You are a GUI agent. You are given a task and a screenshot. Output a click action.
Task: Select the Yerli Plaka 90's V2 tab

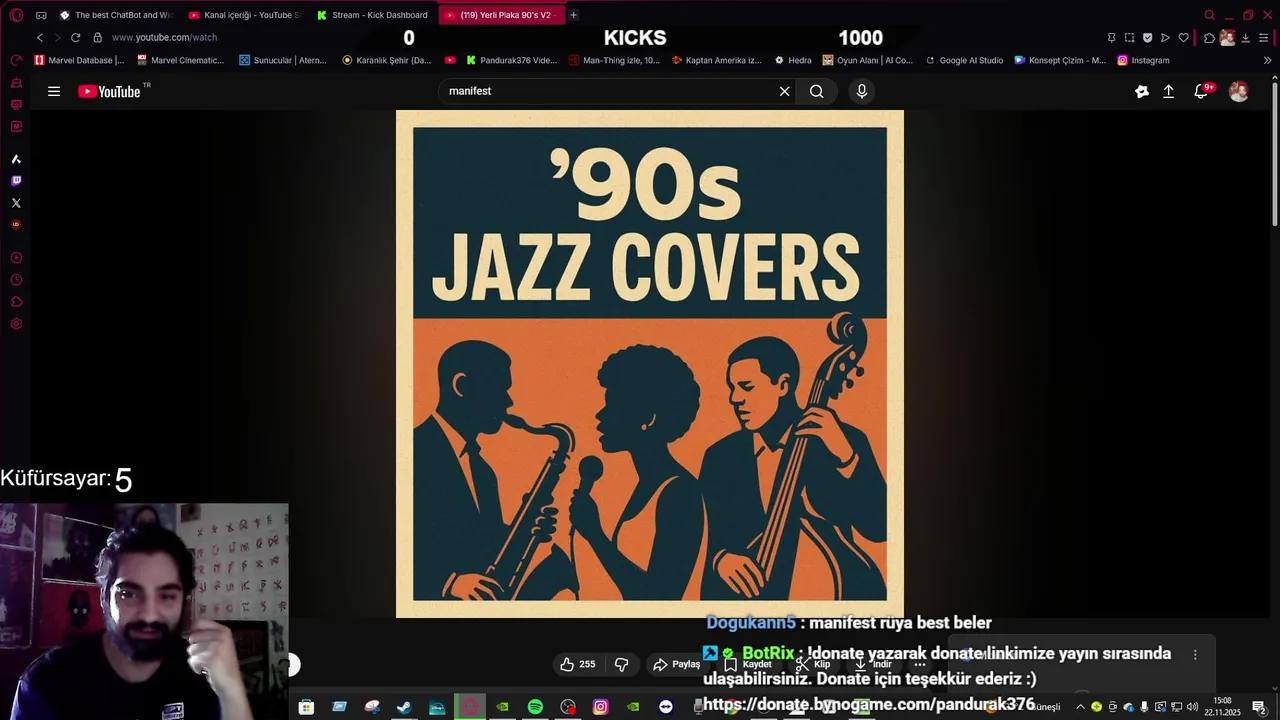[501, 15]
